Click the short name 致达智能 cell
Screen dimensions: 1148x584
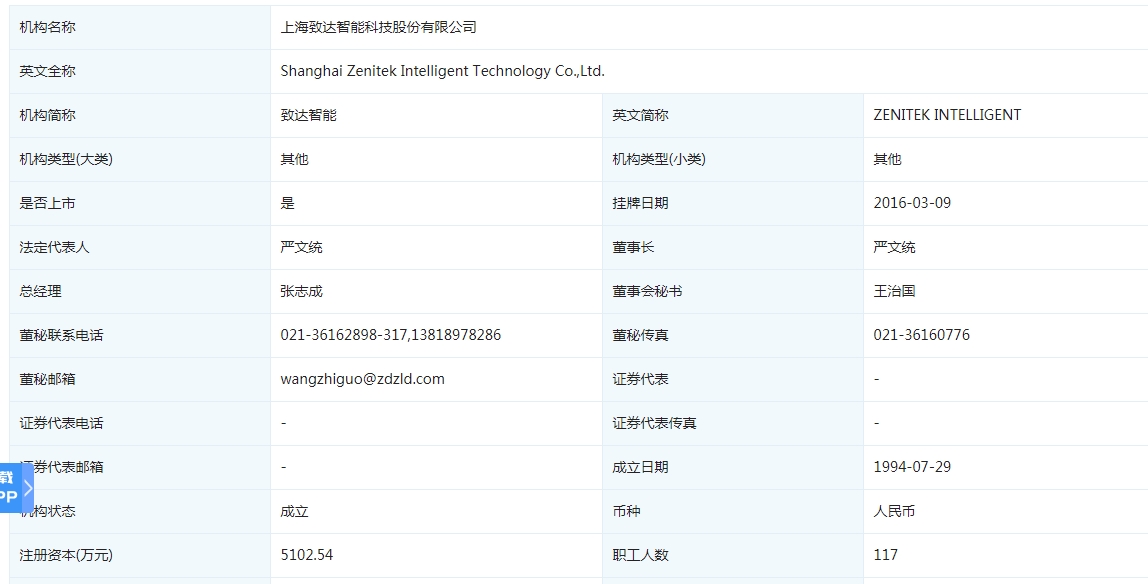point(308,115)
